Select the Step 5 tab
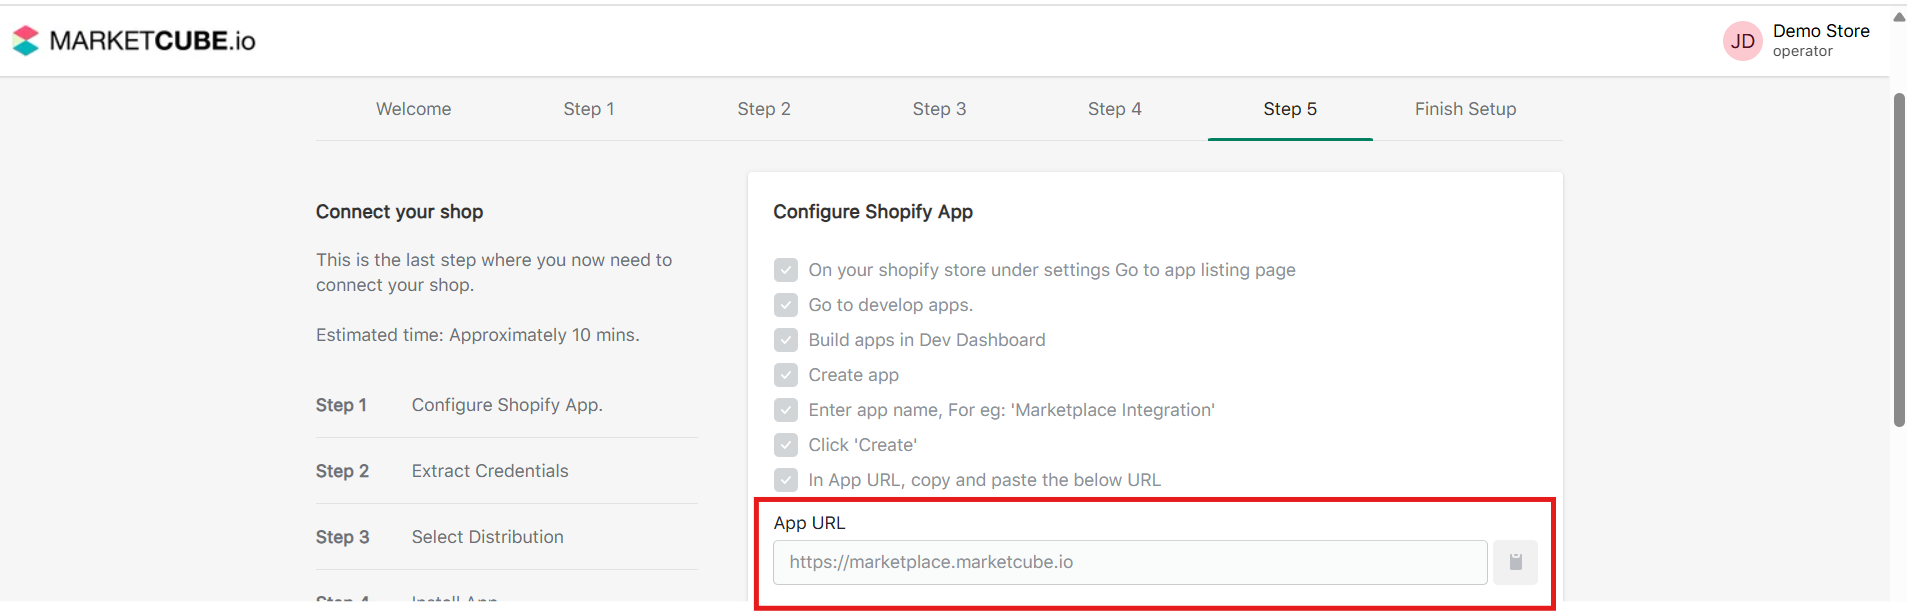 (1290, 109)
